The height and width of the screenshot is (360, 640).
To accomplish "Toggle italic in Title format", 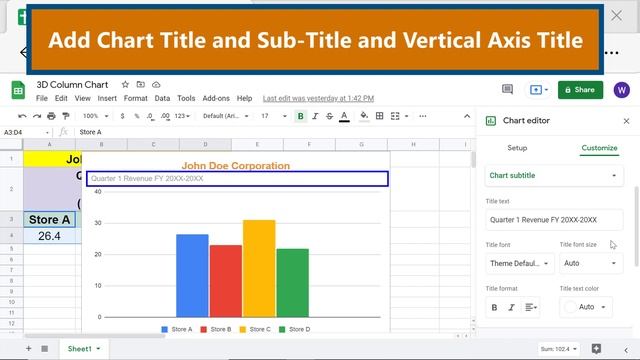I will pos(511,307).
